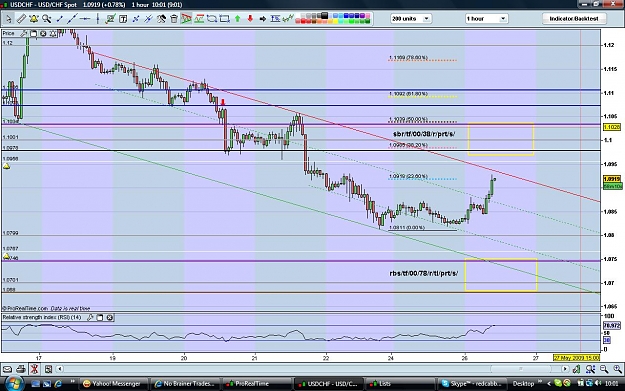Remove the RSI indicator panel
625x391 pixels.
point(110,317)
